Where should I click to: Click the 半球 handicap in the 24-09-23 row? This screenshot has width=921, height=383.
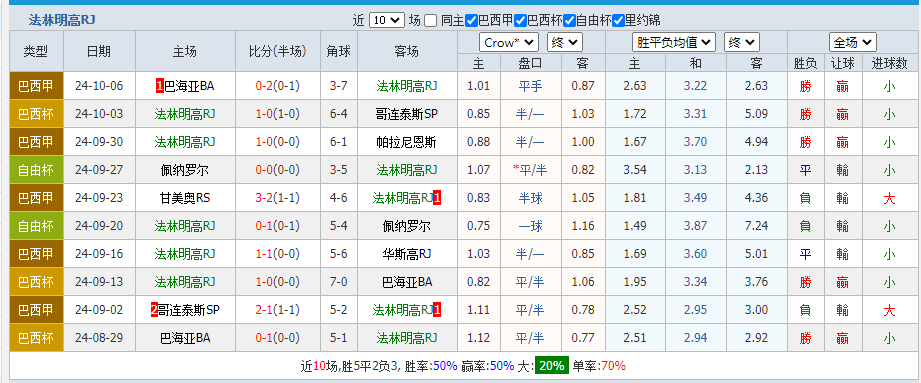tap(530, 198)
